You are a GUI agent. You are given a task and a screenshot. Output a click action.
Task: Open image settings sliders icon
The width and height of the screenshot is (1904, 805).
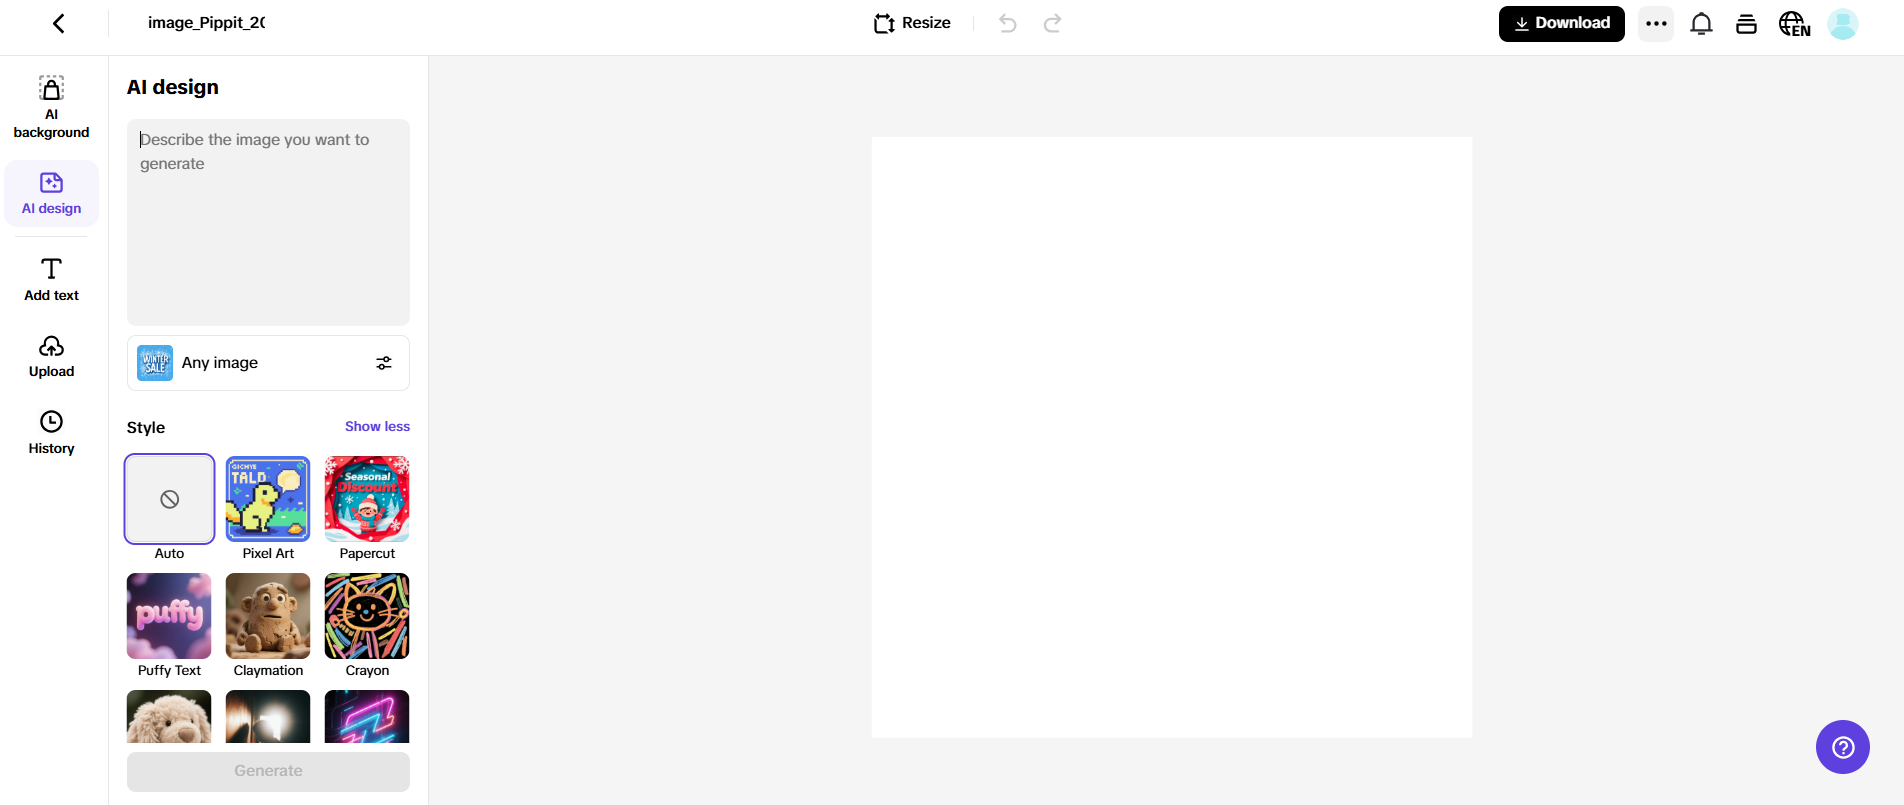tap(384, 363)
